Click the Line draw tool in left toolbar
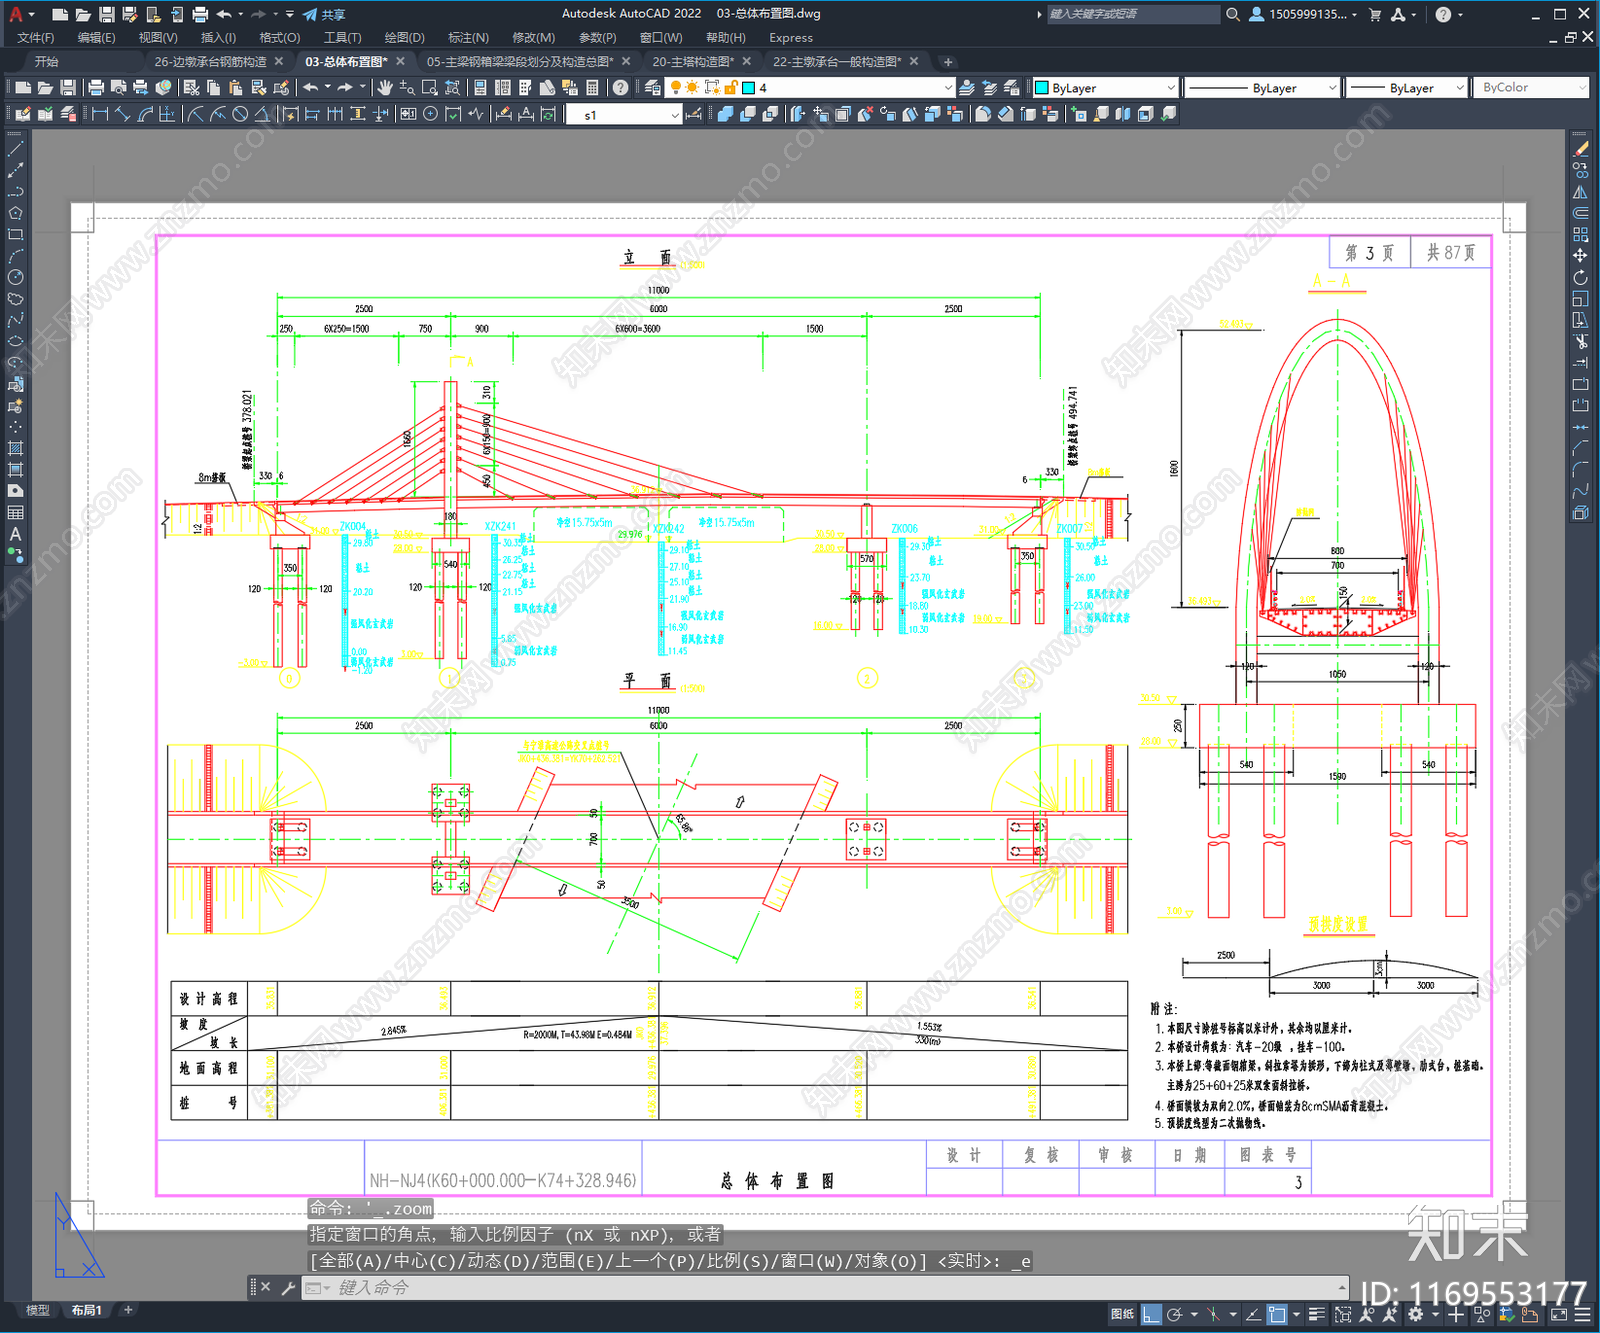The height and width of the screenshot is (1333, 1600). (15, 148)
